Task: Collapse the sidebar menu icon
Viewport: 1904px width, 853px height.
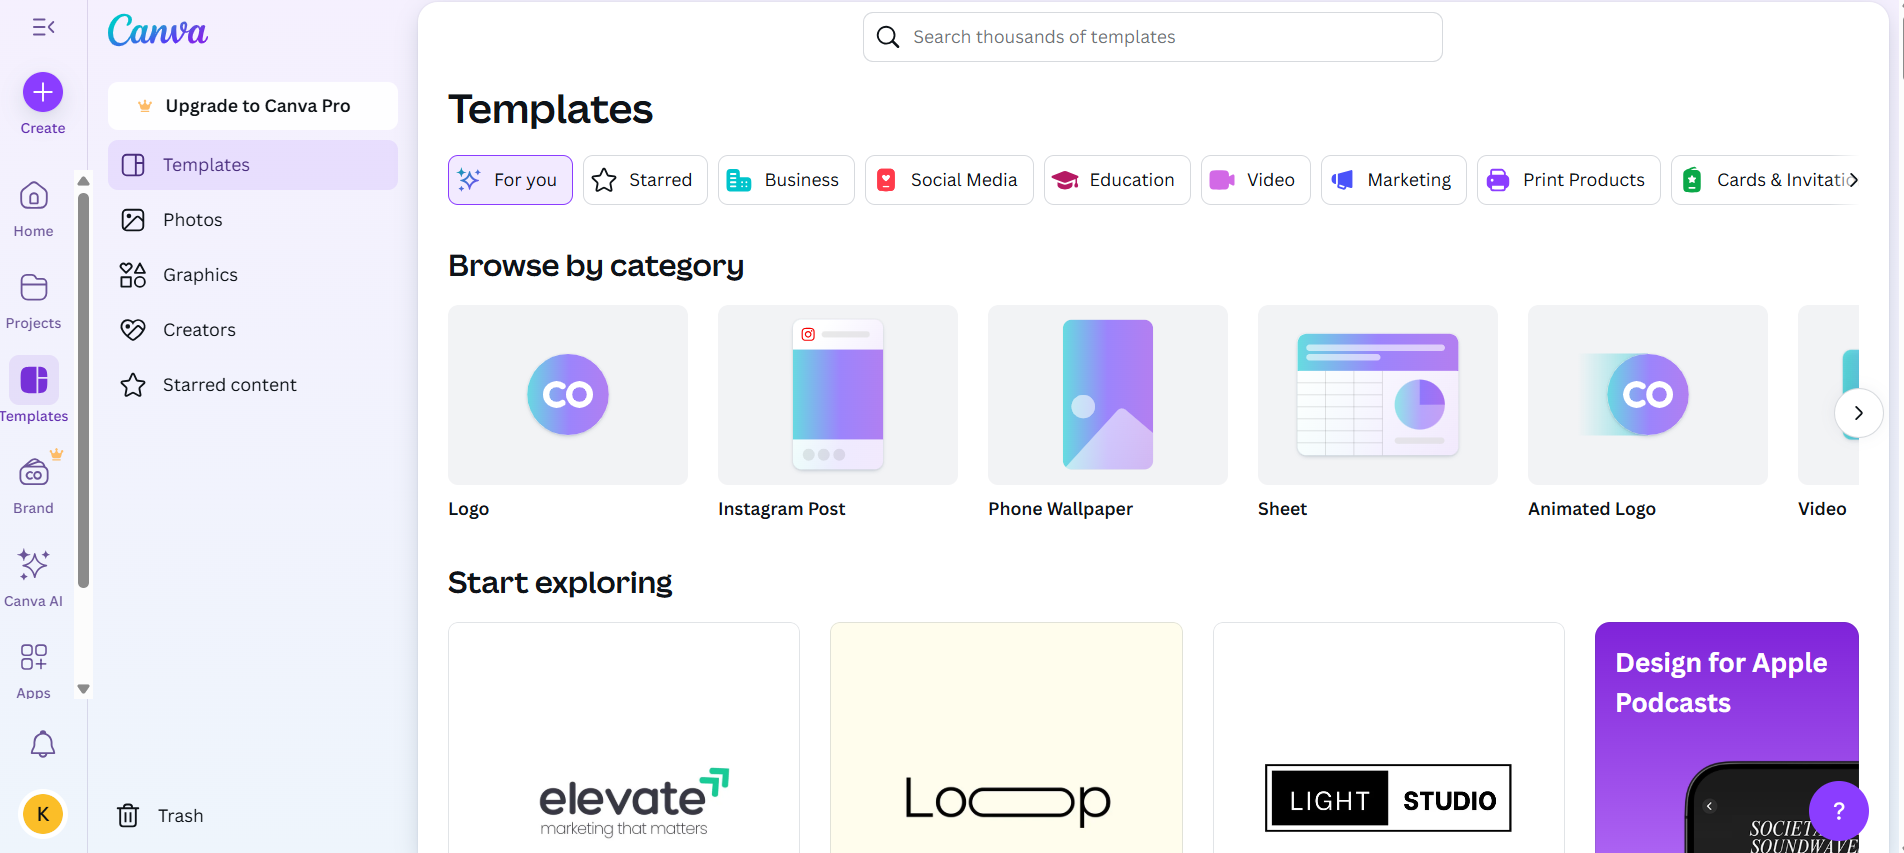Action: pos(43,27)
